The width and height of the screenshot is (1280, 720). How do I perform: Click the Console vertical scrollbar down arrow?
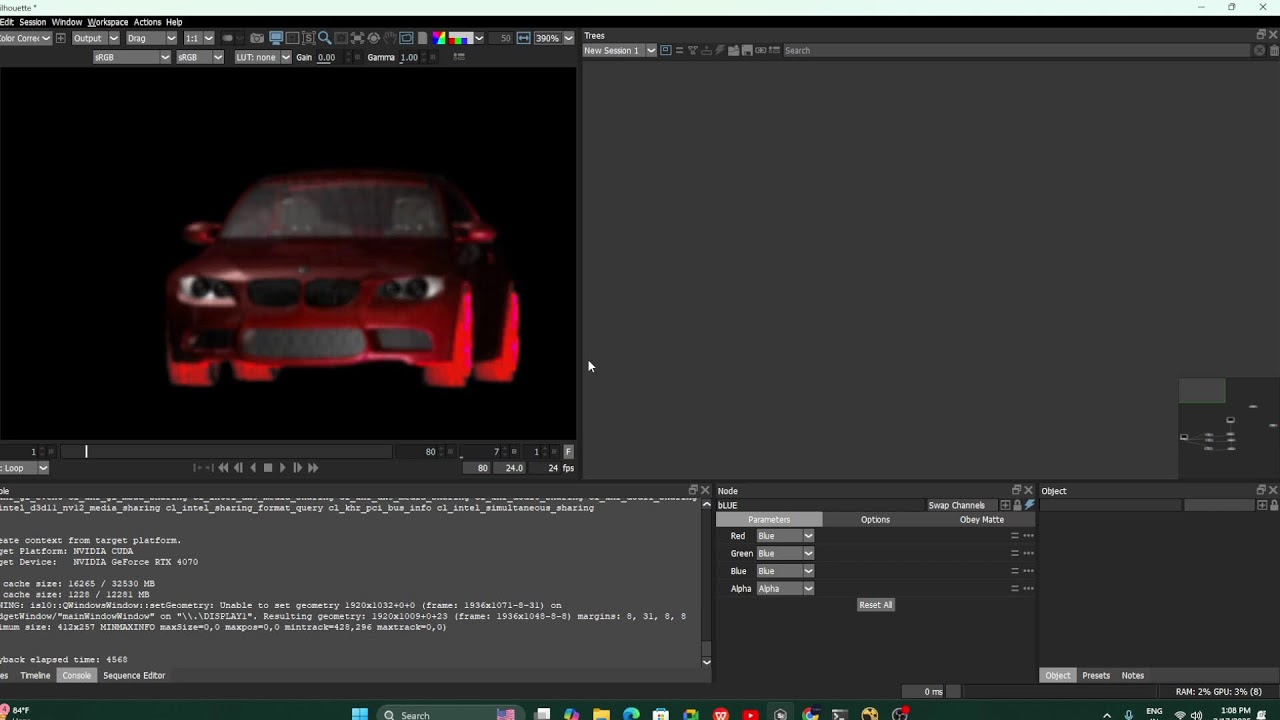coord(706,662)
